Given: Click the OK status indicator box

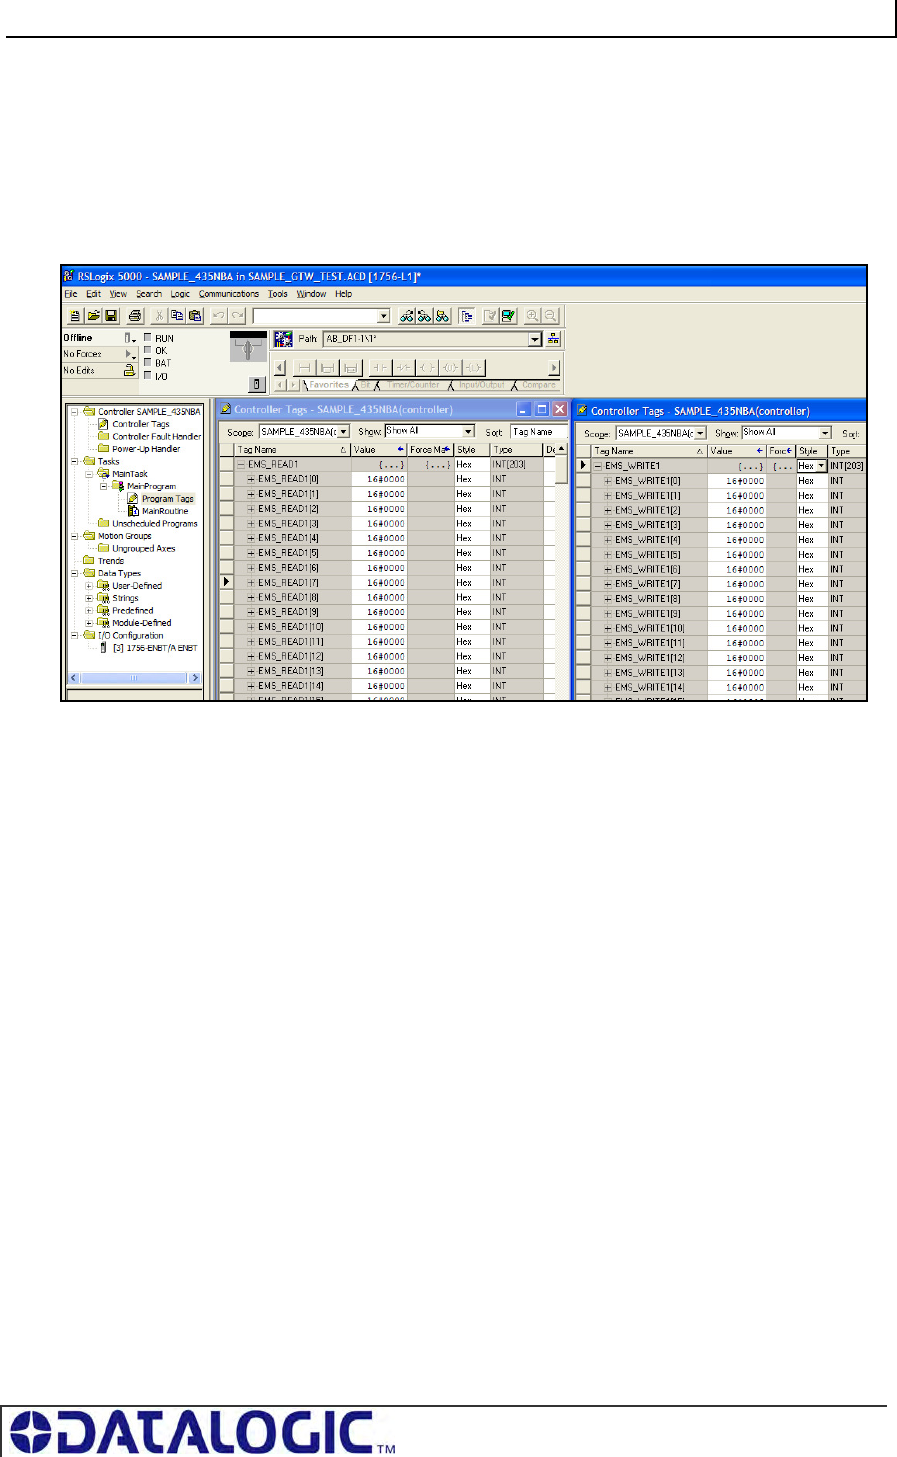Looking at the screenshot, I should pyautogui.click(x=147, y=350).
